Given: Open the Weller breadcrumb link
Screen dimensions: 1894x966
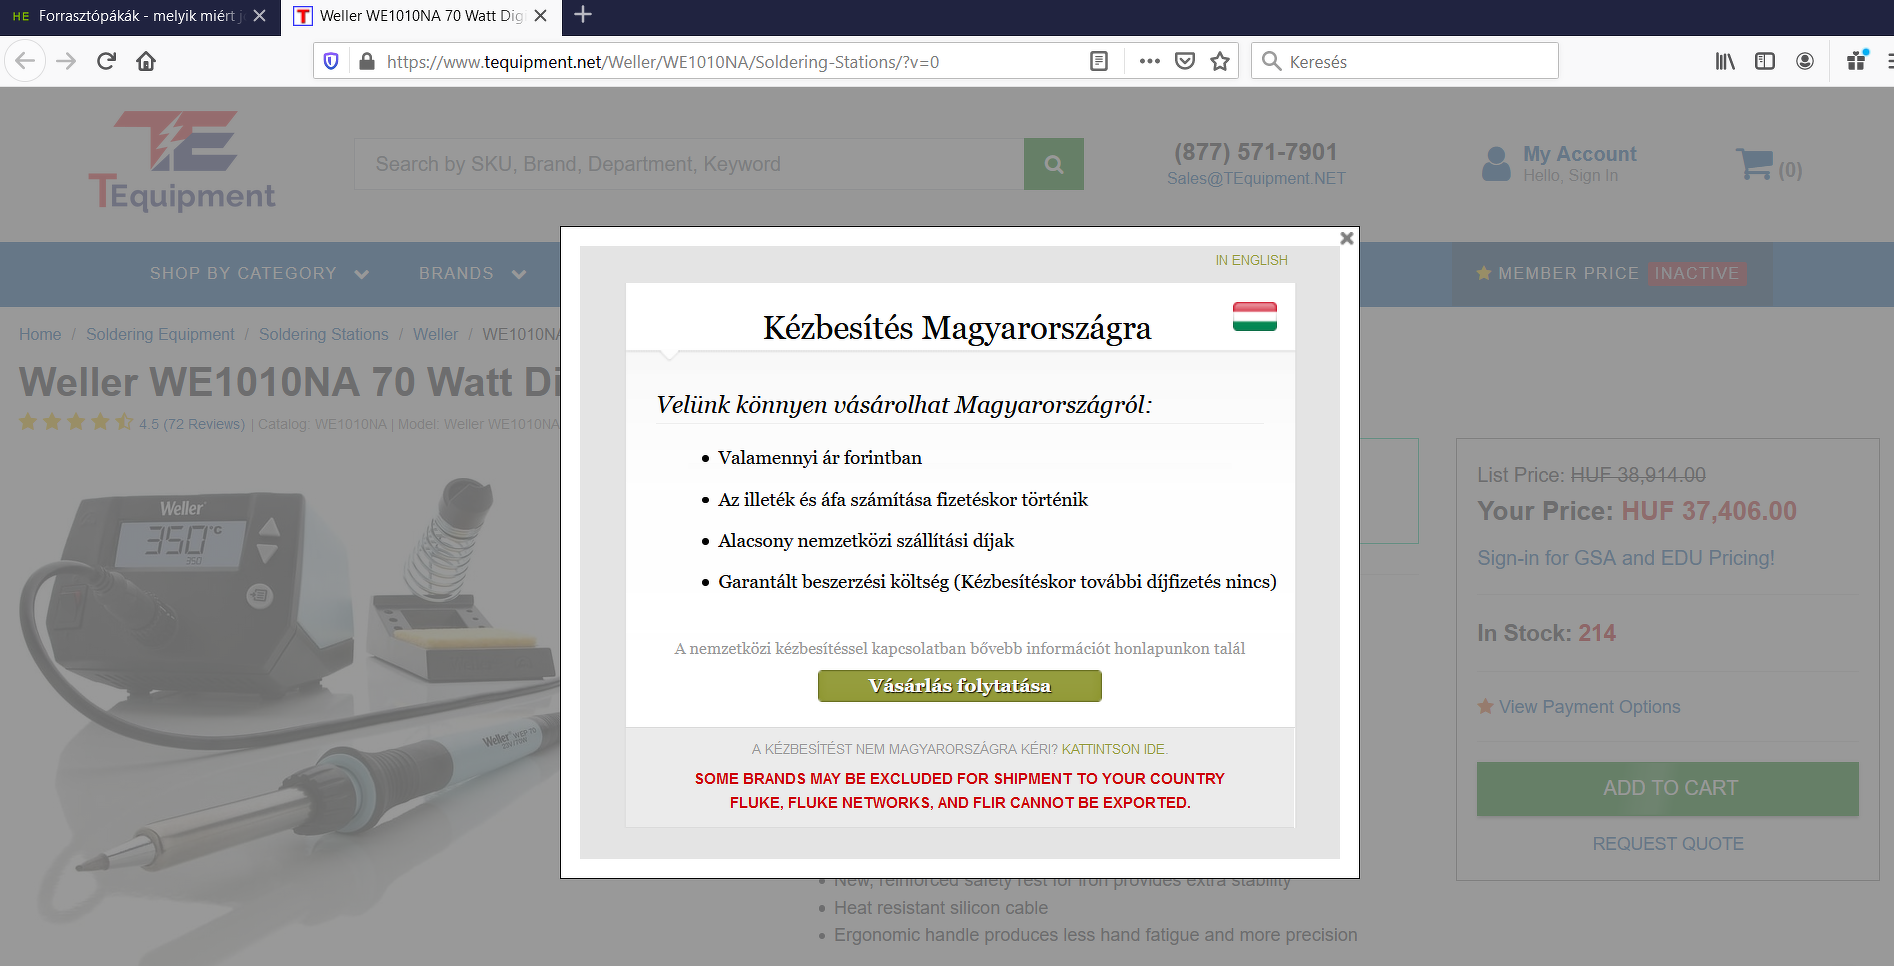Looking at the screenshot, I should tap(436, 334).
